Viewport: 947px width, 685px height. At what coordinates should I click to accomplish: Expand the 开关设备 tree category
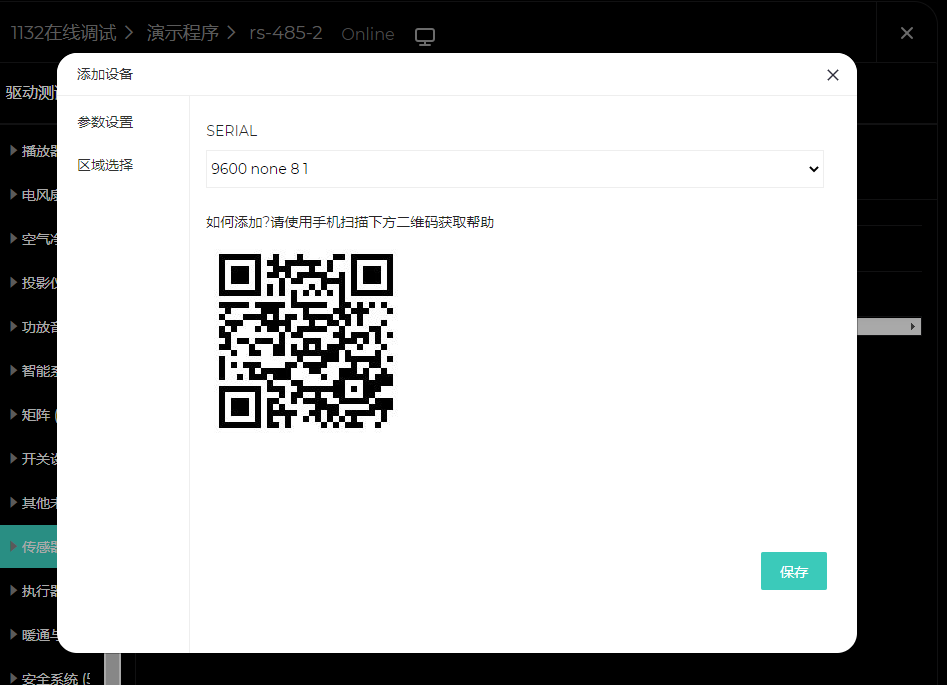pos(13,458)
